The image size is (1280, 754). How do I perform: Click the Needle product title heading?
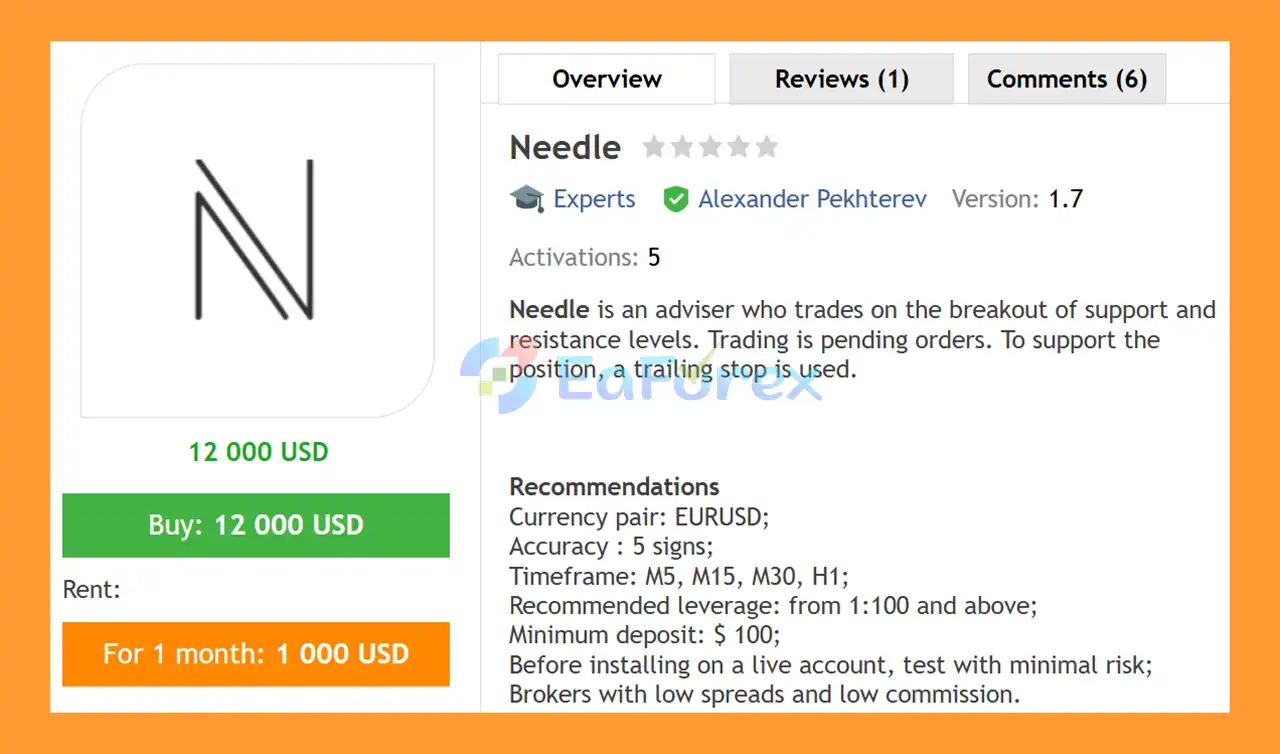tap(565, 148)
